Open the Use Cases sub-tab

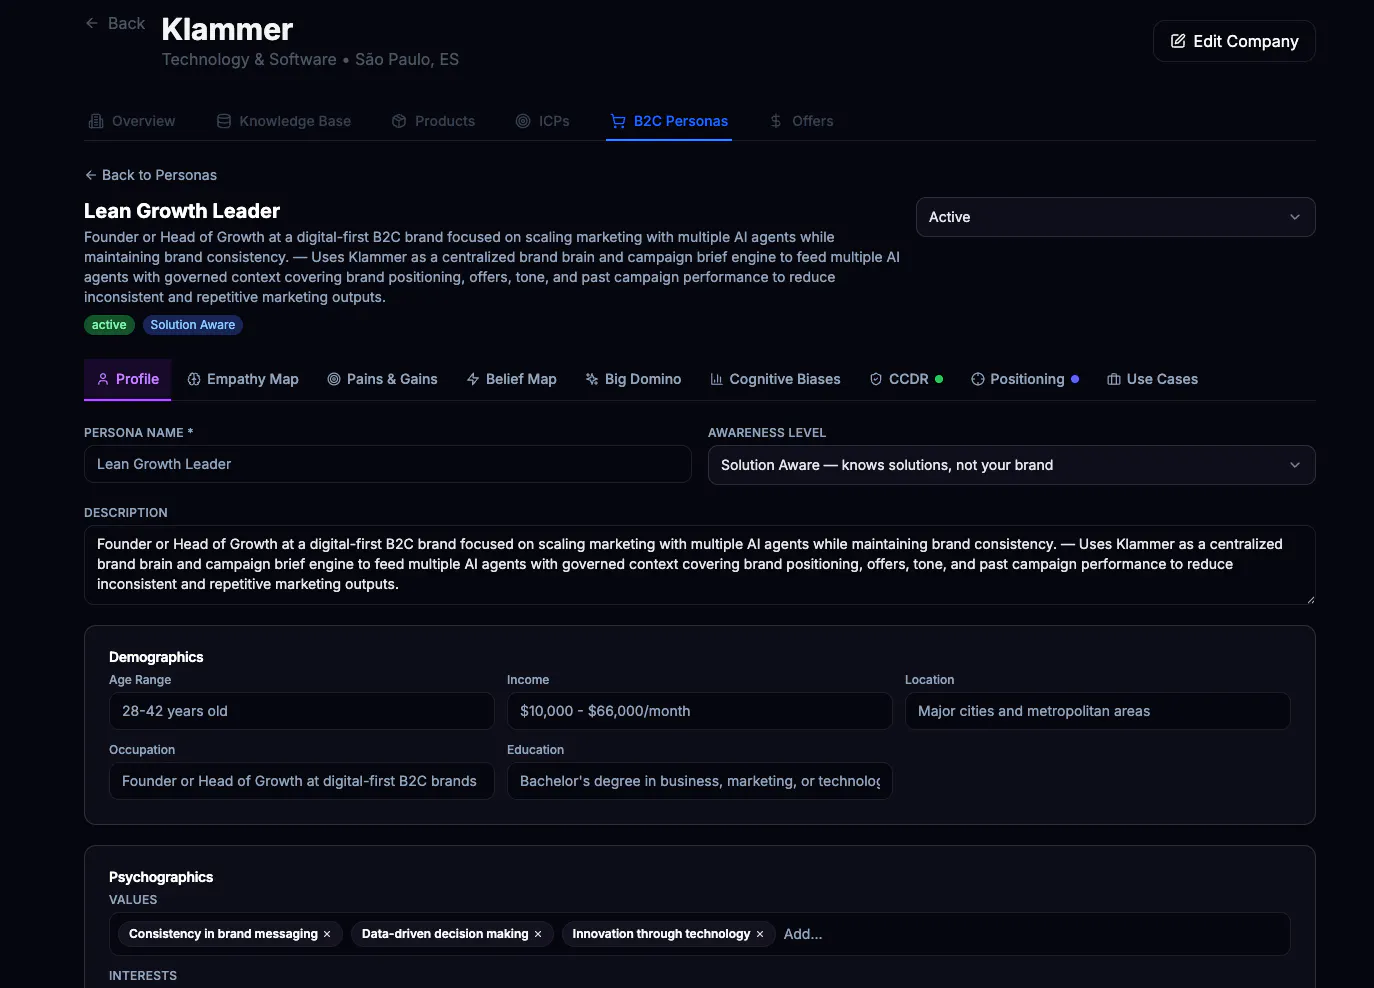tap(1152, 379)
